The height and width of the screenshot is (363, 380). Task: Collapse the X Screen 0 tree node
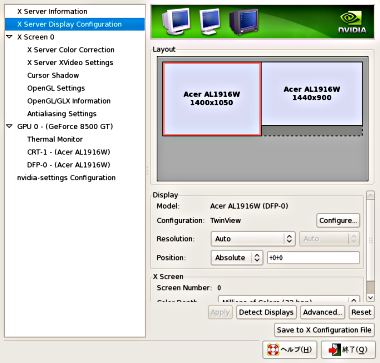point(9,37)
